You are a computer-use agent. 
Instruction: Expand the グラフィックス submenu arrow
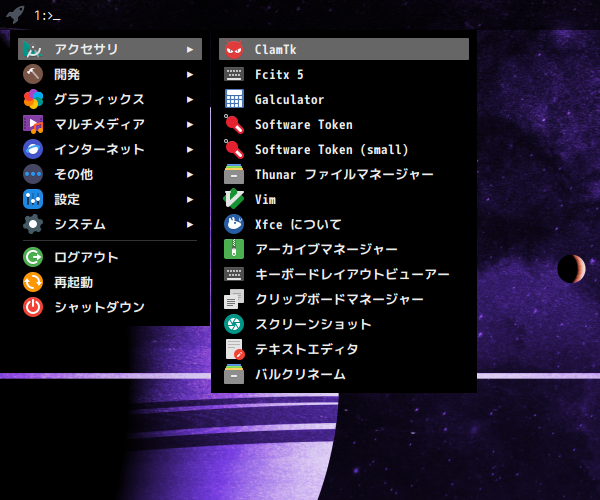[190, 99]
